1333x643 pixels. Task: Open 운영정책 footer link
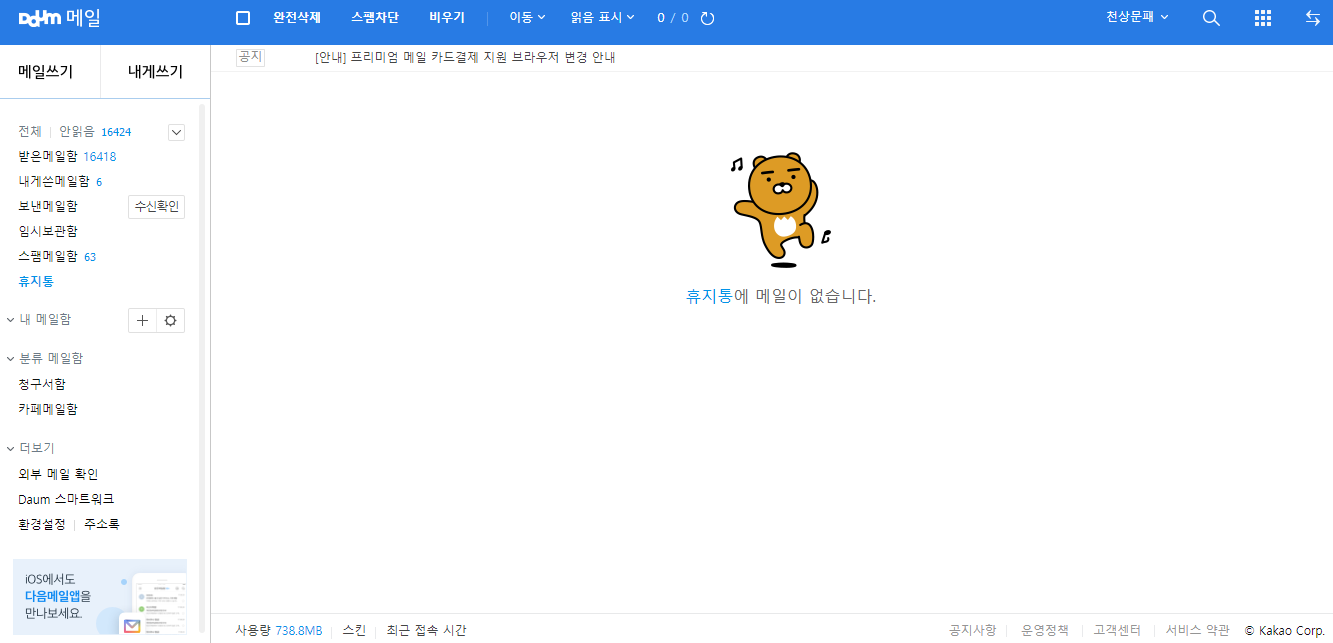(1045, 631)
